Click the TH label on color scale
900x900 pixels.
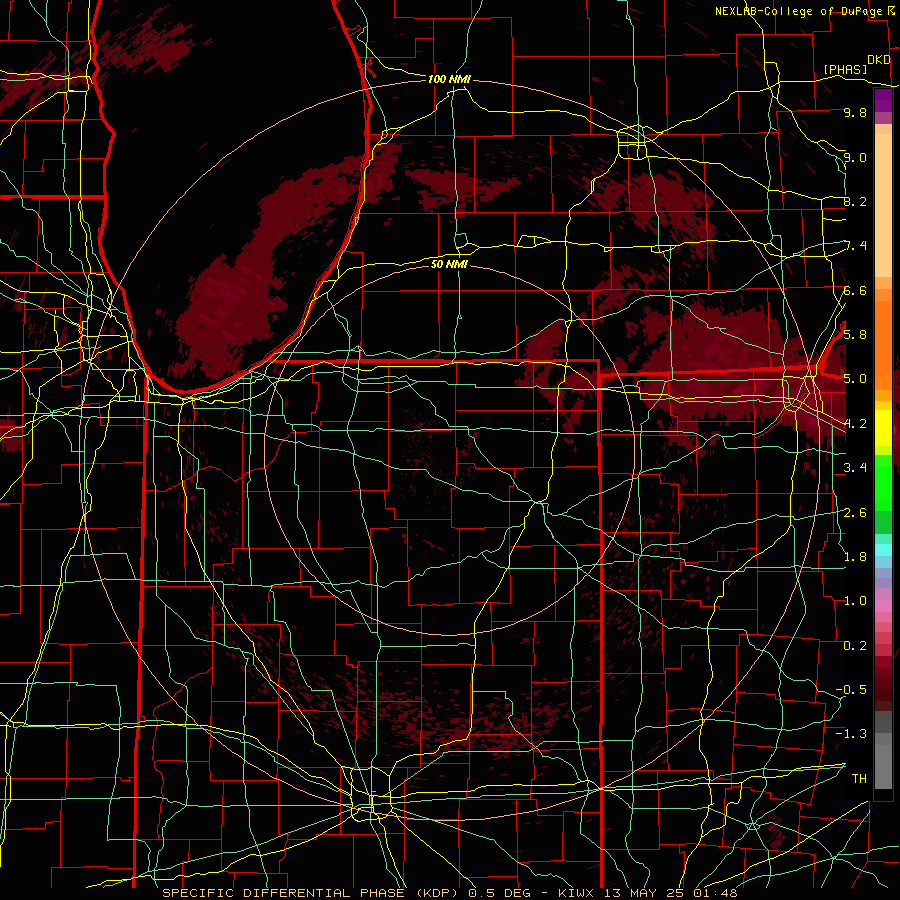pyautogui.click(x=859, y=778)
